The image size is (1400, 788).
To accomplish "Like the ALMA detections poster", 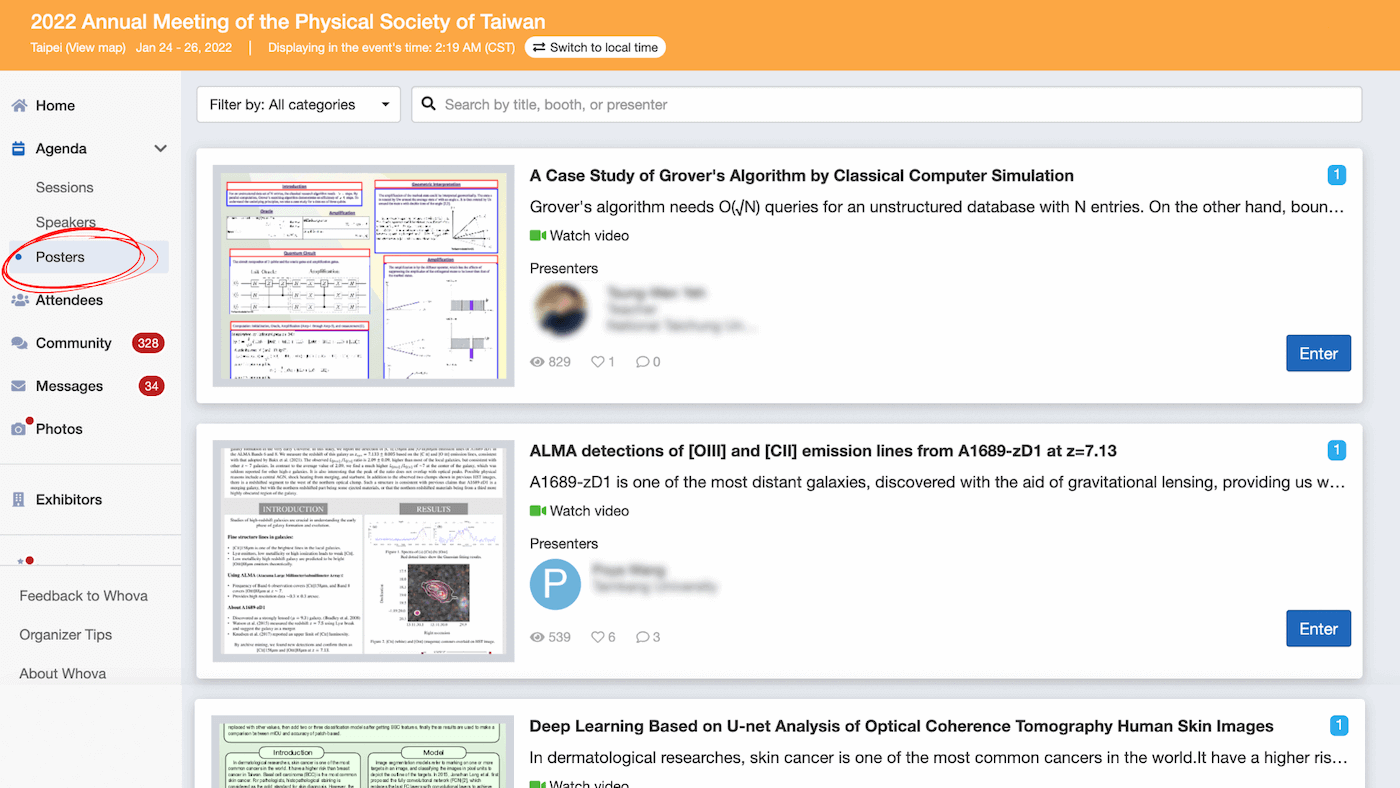I will pos(597,636).
